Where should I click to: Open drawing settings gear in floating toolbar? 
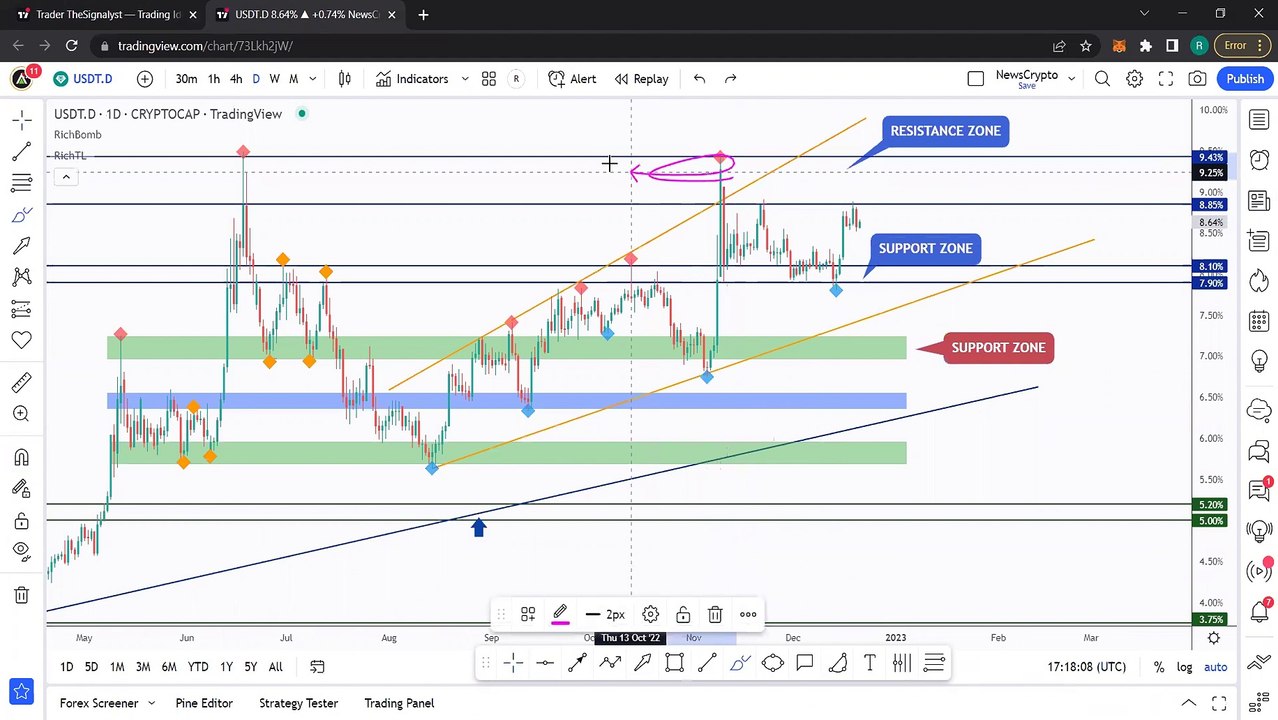[x=650, y=614]
